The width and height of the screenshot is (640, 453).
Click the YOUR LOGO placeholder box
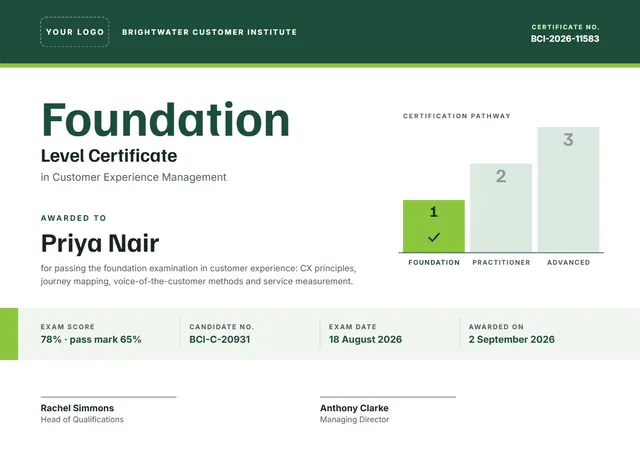click(x=75, y=32)
